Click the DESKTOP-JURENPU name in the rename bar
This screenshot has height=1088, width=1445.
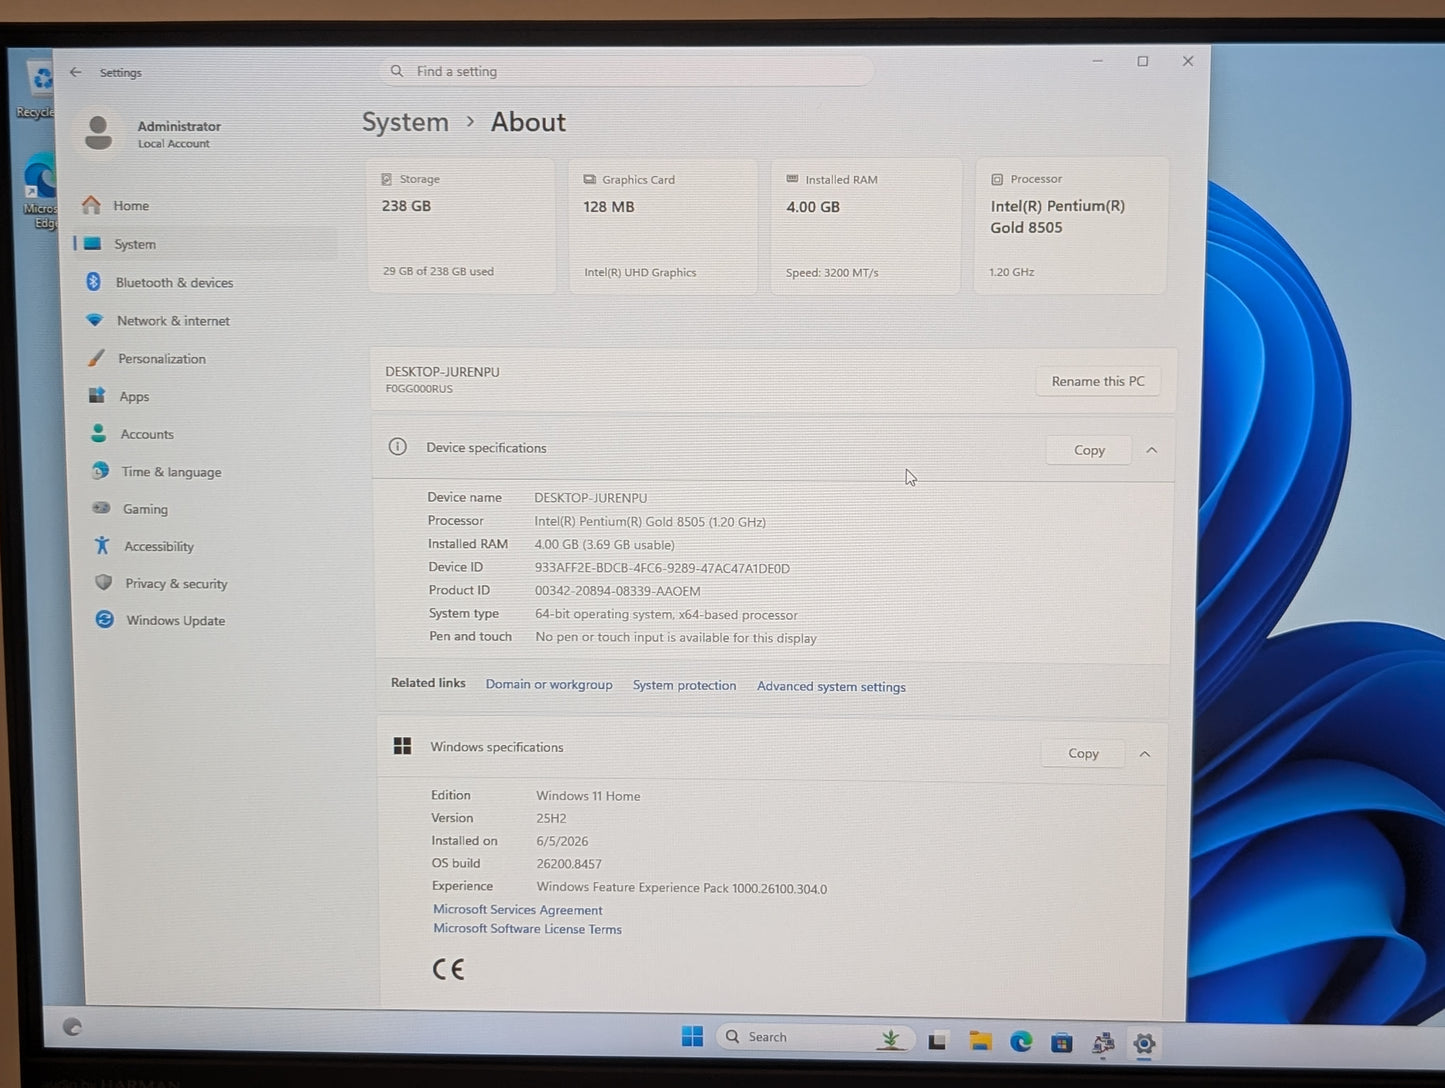pos(442,371)
